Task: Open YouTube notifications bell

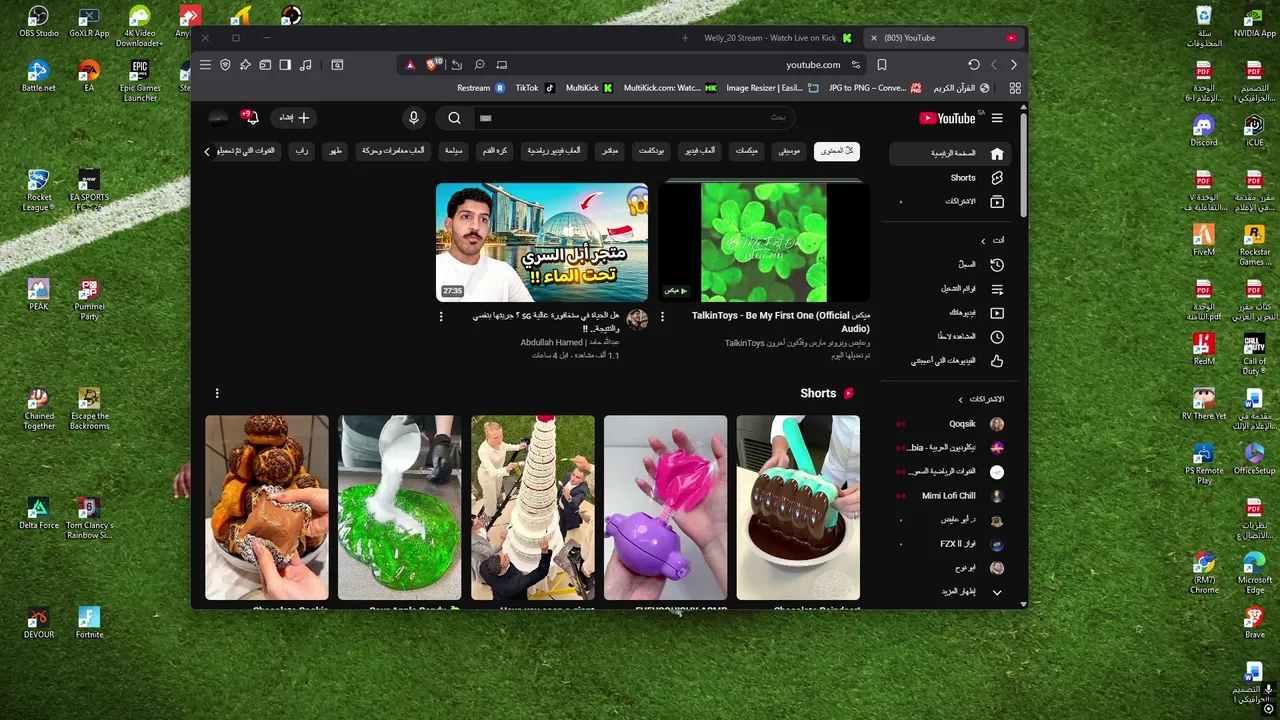Action: [x=250, y=118]
